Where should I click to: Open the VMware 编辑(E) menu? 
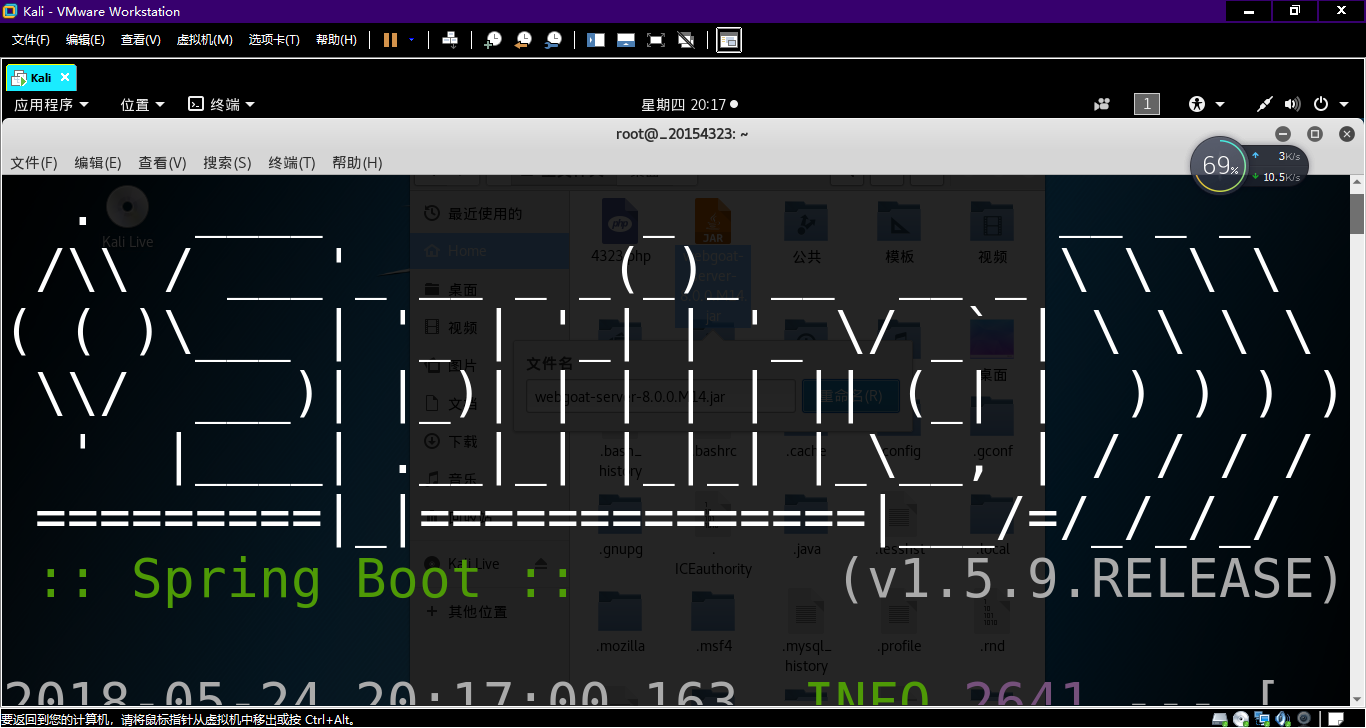[85, 40]
